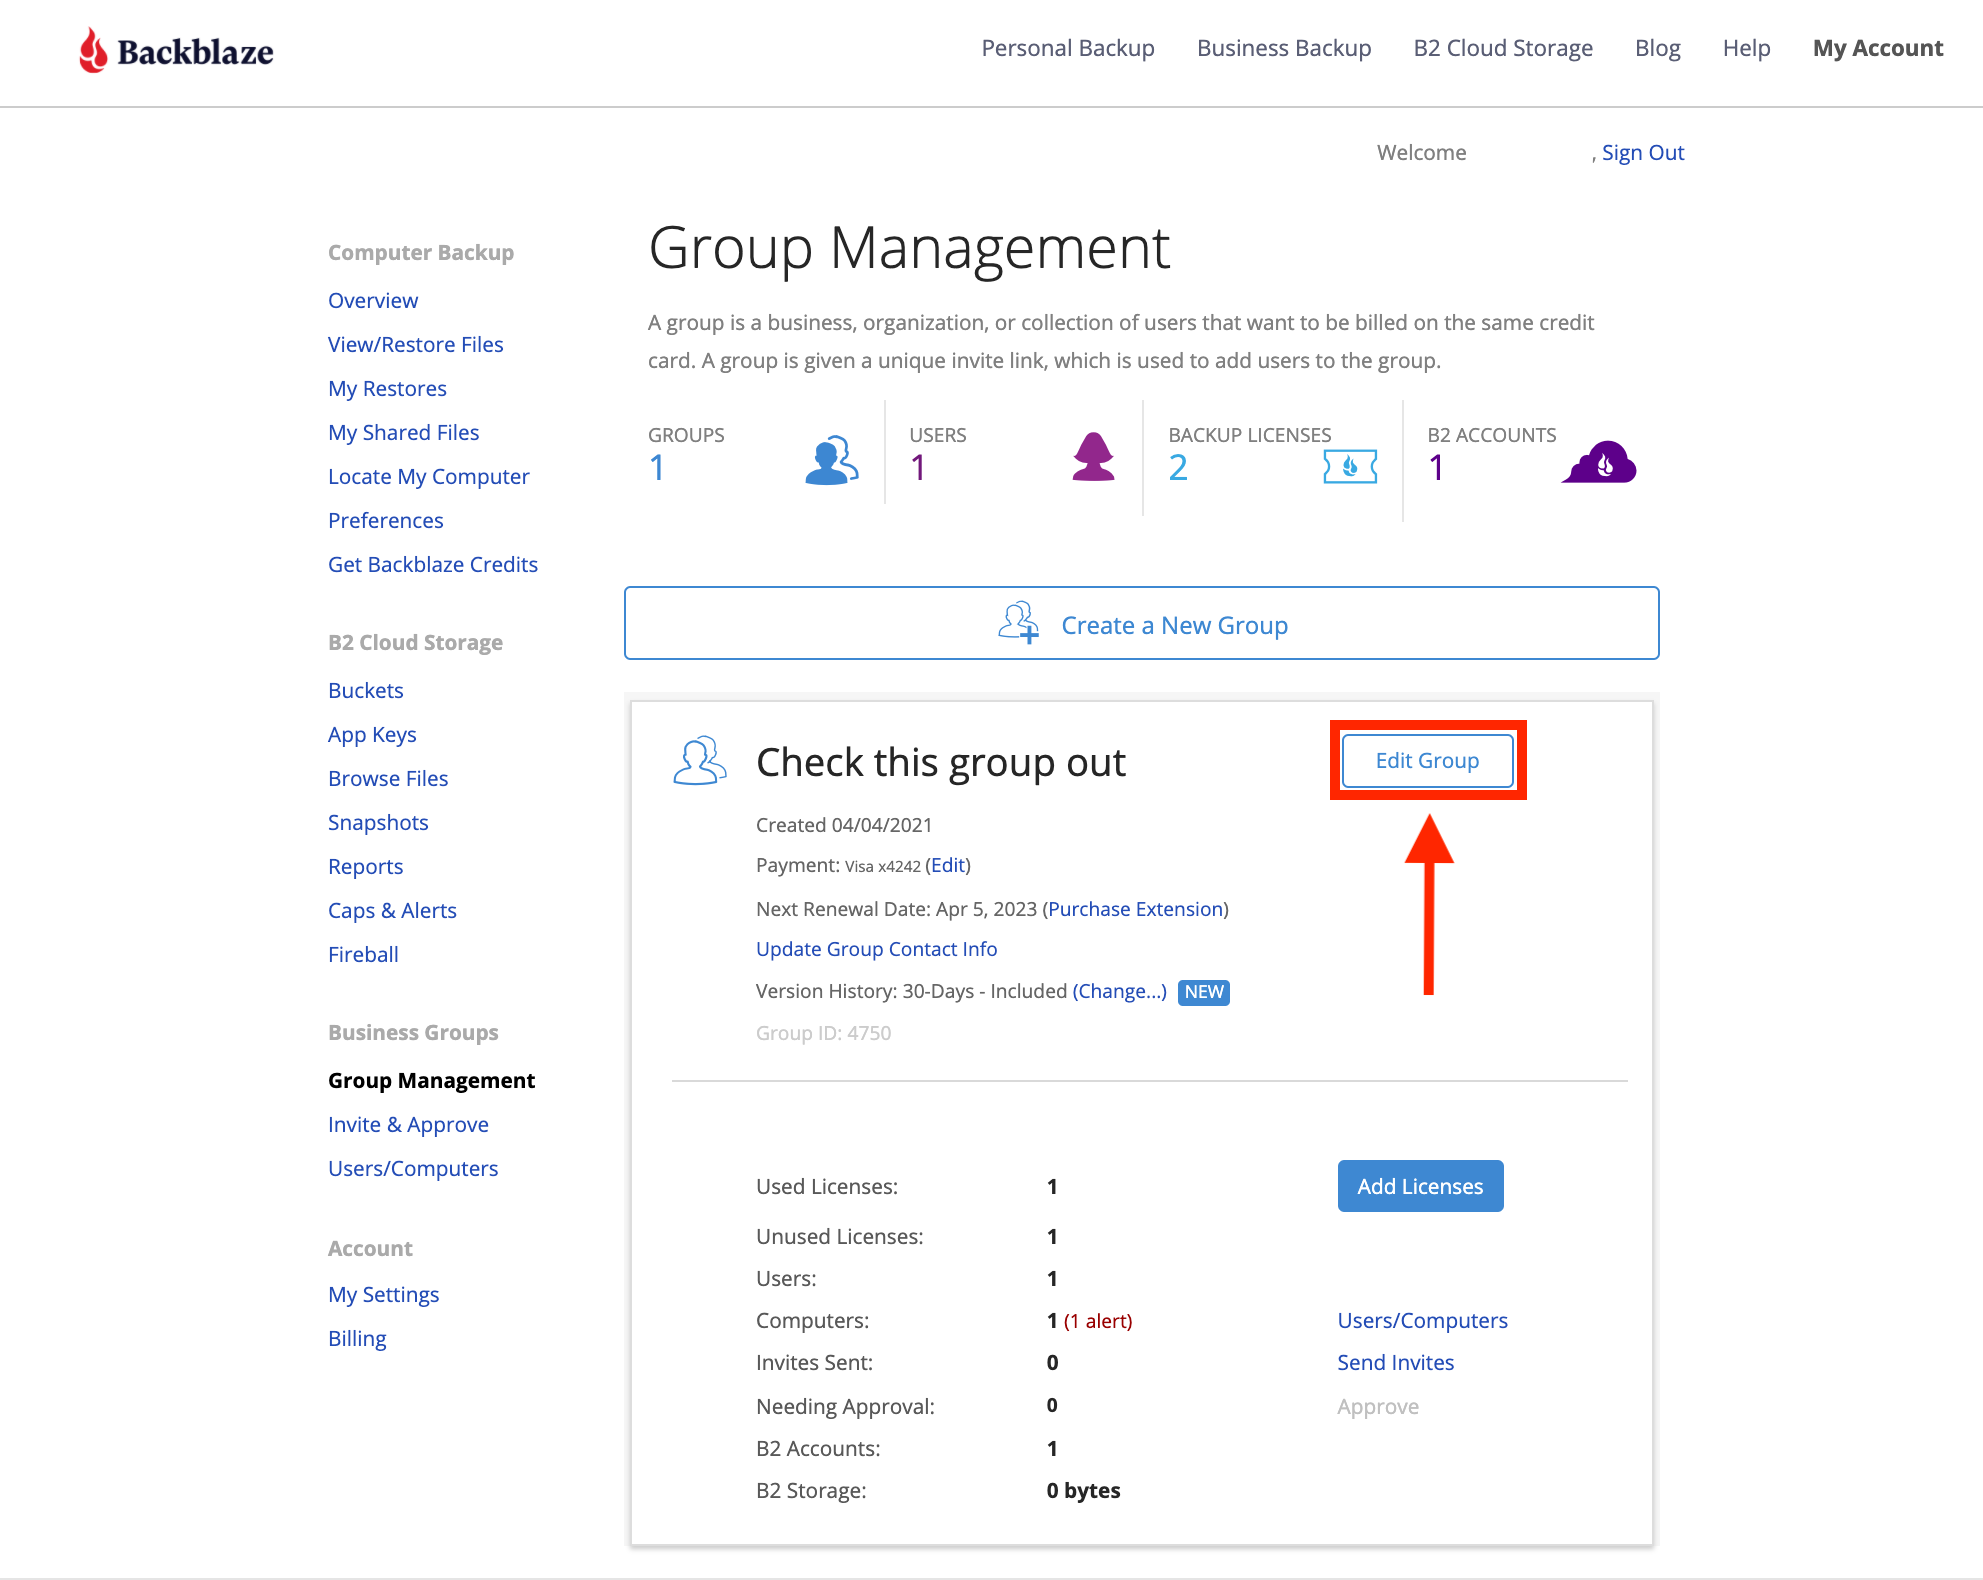
Task: Open Invite & Approve
Action: click(x=408, y=1124)
